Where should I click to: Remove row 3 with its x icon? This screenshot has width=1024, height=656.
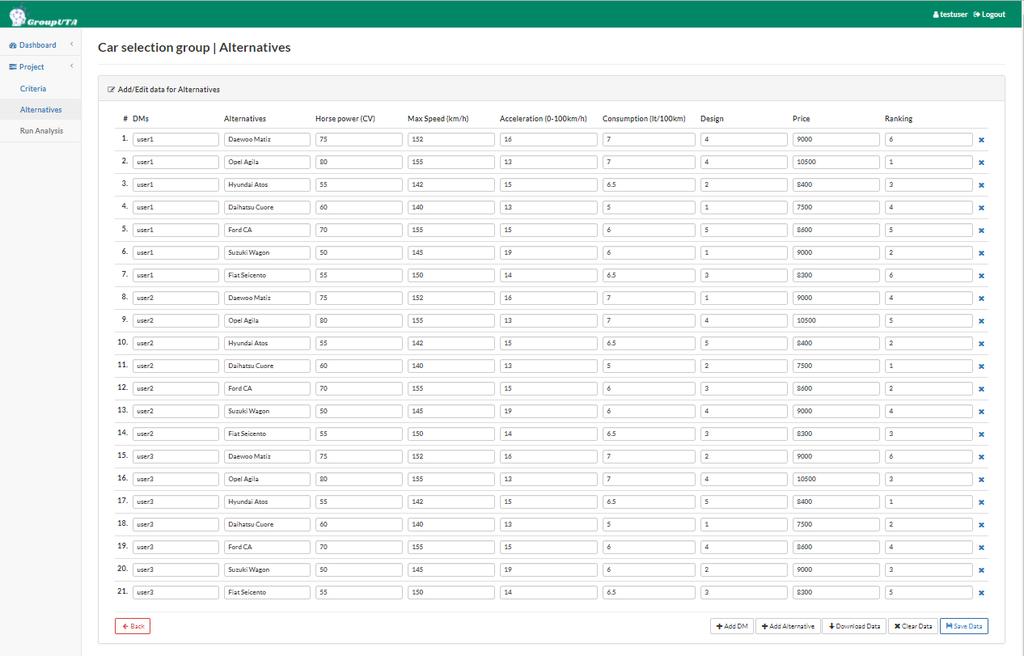[981, 185]
